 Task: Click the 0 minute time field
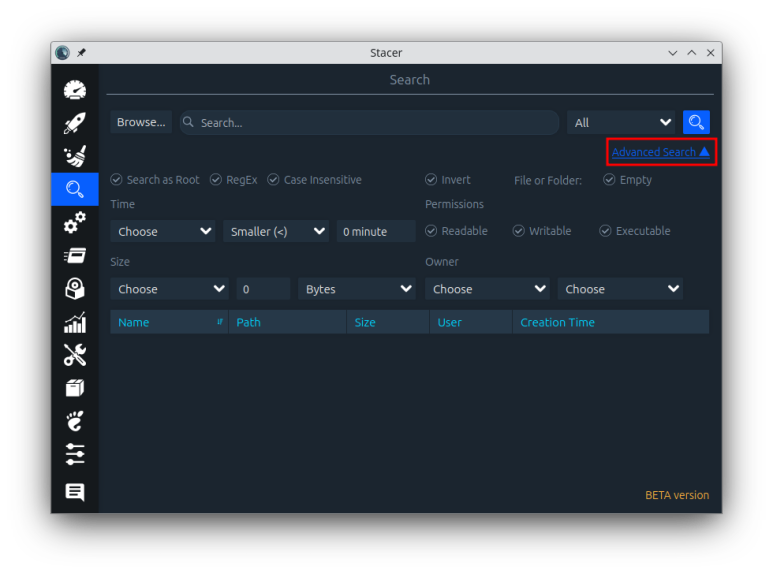point(376,231)
